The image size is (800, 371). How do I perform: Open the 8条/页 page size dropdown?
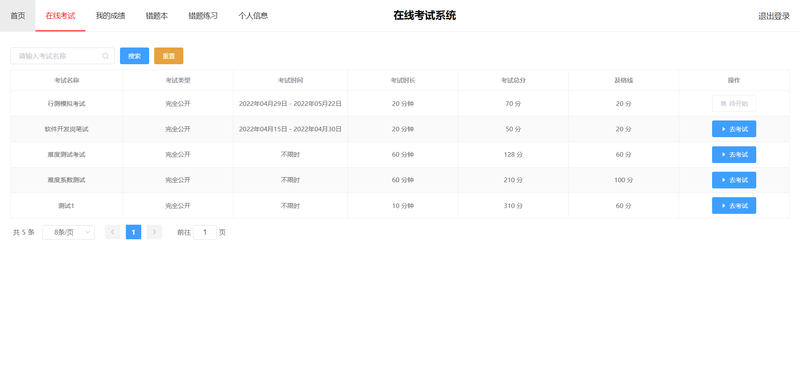(68, 233)
